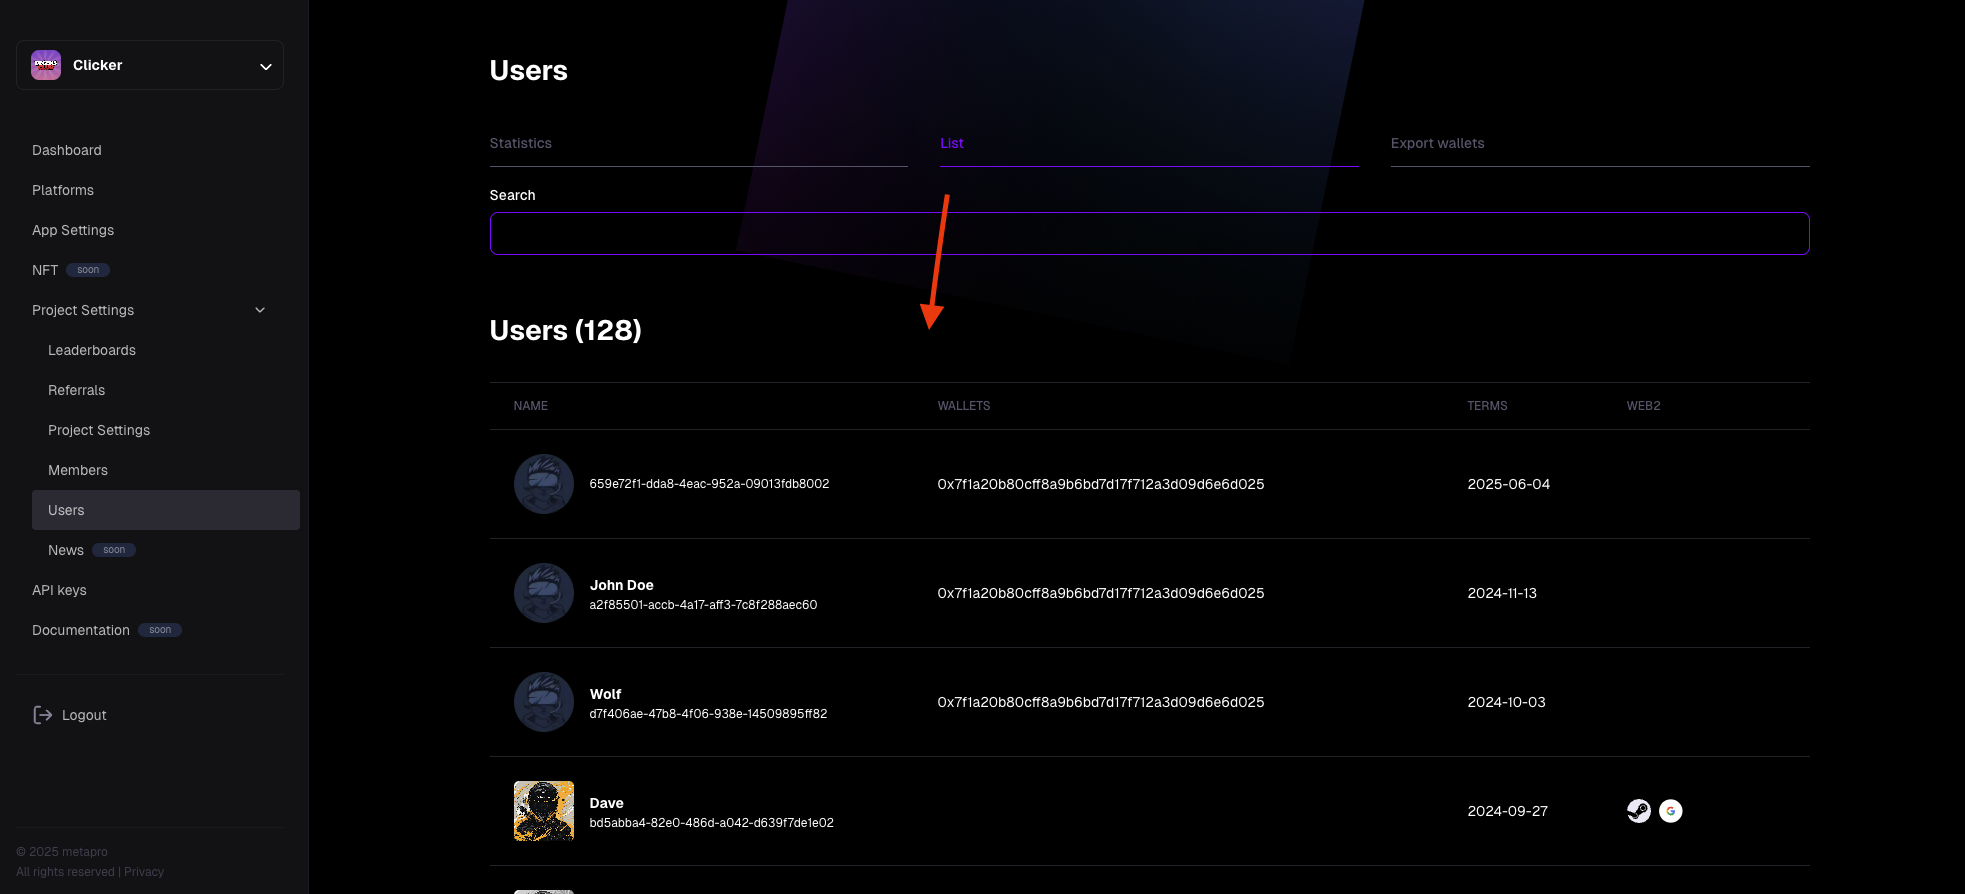Click the Logout icon
This screenshot has height=894, width=1965.
tap(43, 715)
